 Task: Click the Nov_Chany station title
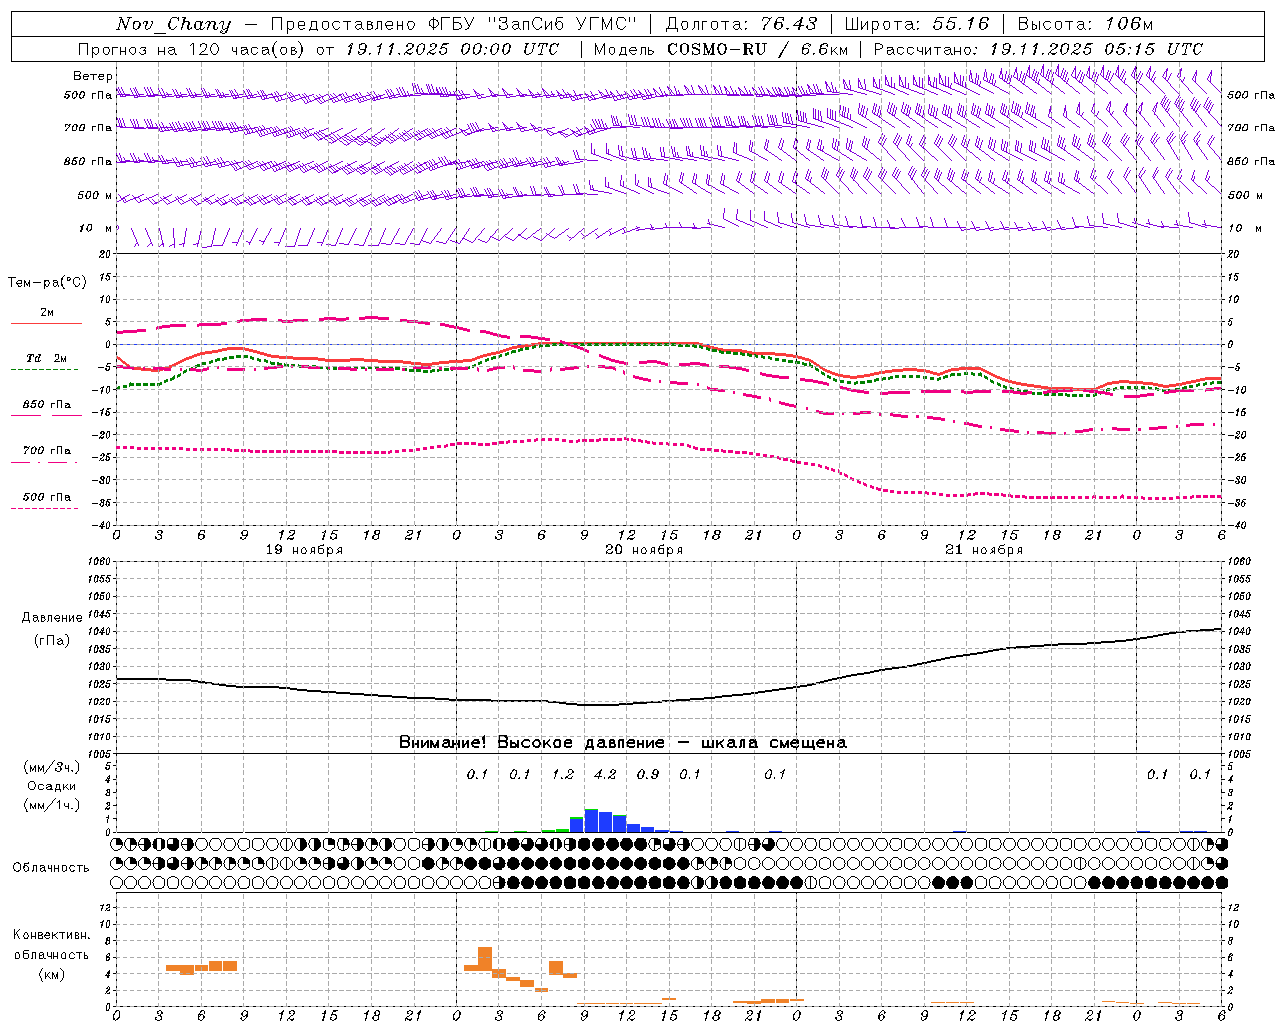[x=173, y=24]
